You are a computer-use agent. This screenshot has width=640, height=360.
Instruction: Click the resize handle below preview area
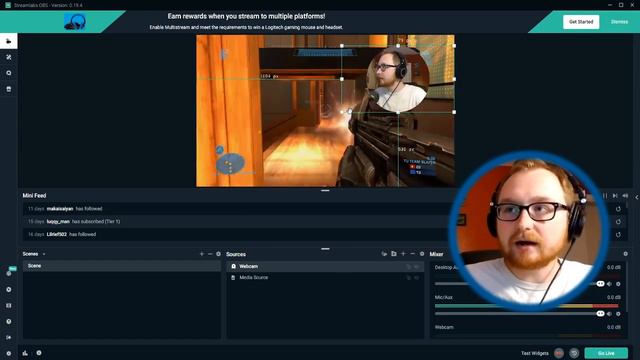point(325,191)
